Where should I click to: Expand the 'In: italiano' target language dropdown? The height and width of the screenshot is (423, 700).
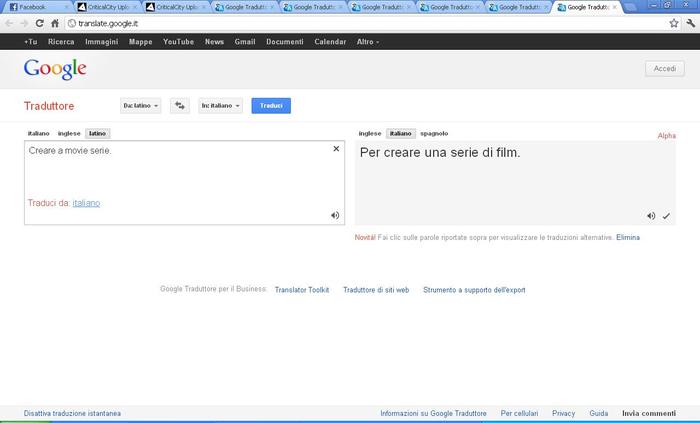(x=221, y=106)
